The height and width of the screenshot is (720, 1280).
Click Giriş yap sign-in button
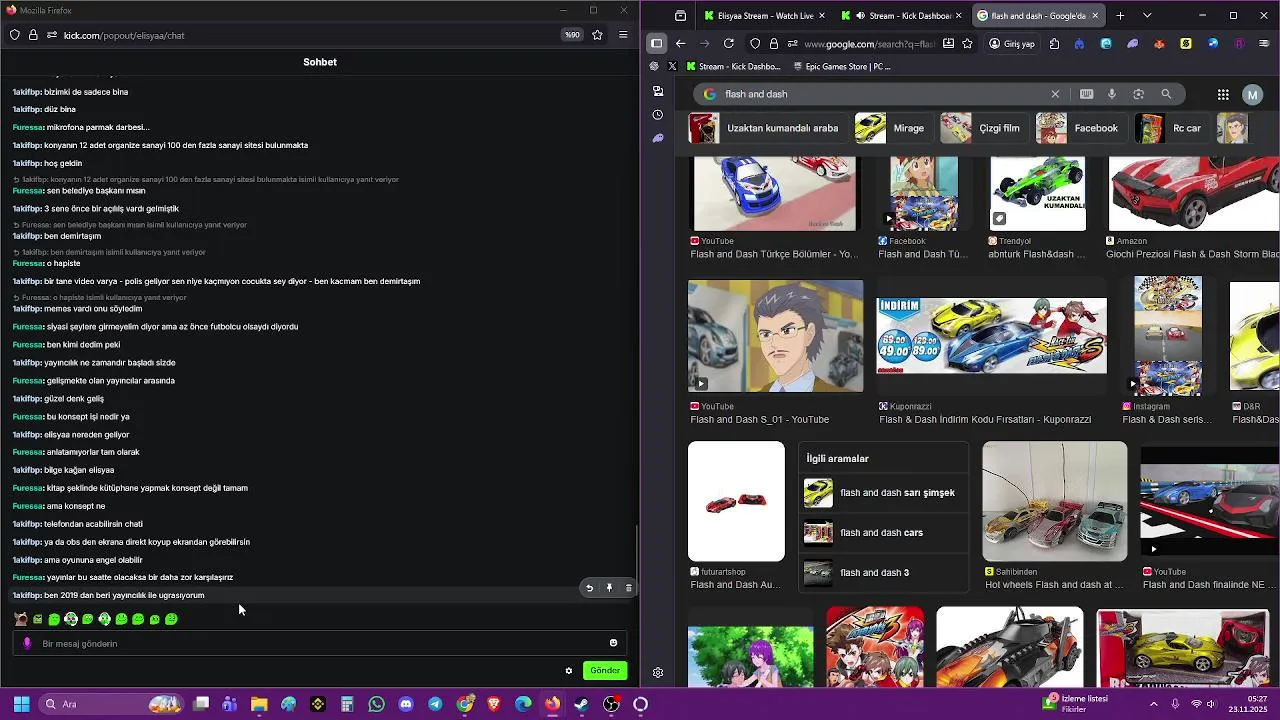coord(1012,44)
